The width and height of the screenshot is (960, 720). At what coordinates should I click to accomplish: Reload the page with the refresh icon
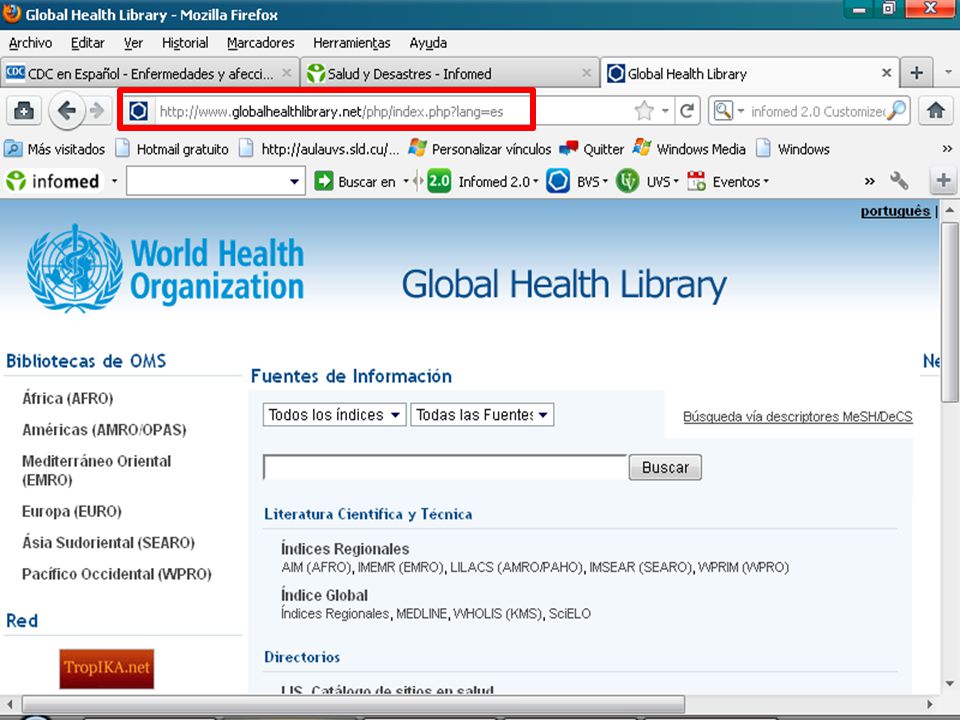[687, 111]
